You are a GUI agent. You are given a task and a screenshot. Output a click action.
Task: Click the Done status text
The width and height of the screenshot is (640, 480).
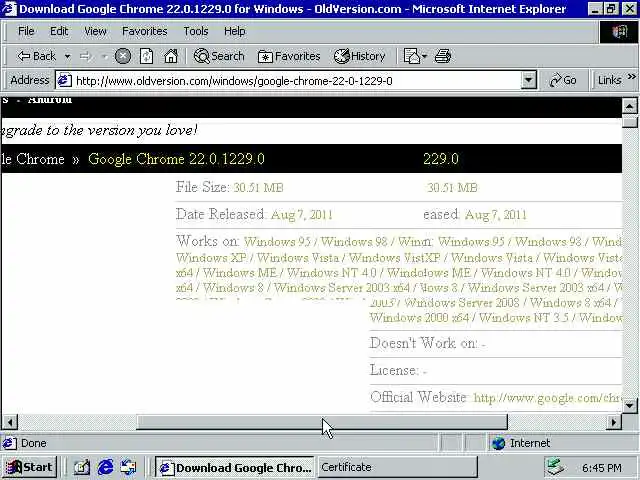(x=33, y=443)
